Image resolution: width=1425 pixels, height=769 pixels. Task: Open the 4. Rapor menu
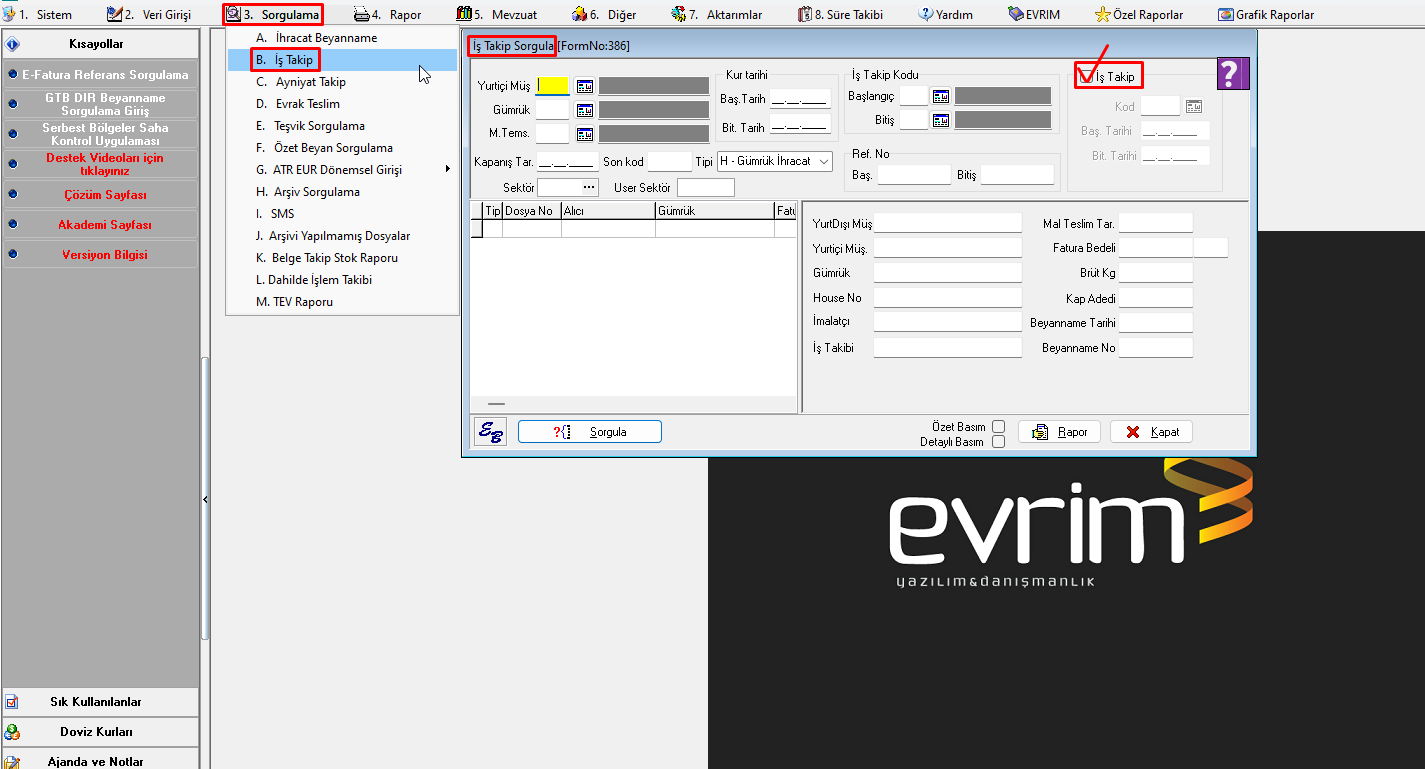coord(388,15)
